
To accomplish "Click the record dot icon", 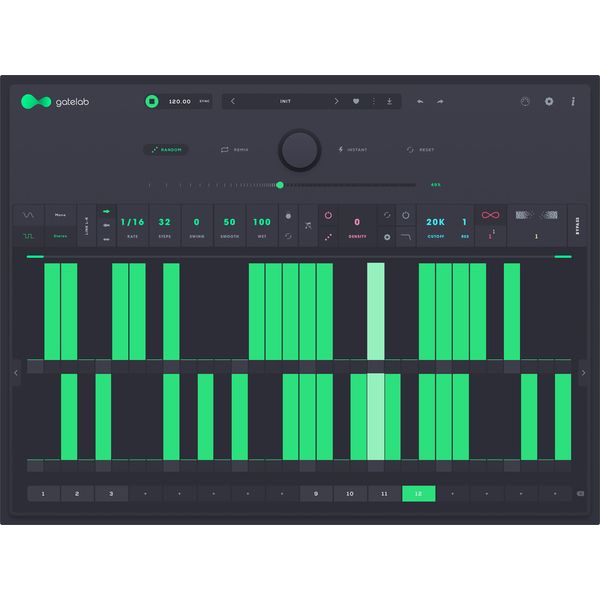I will coord(288,216).
